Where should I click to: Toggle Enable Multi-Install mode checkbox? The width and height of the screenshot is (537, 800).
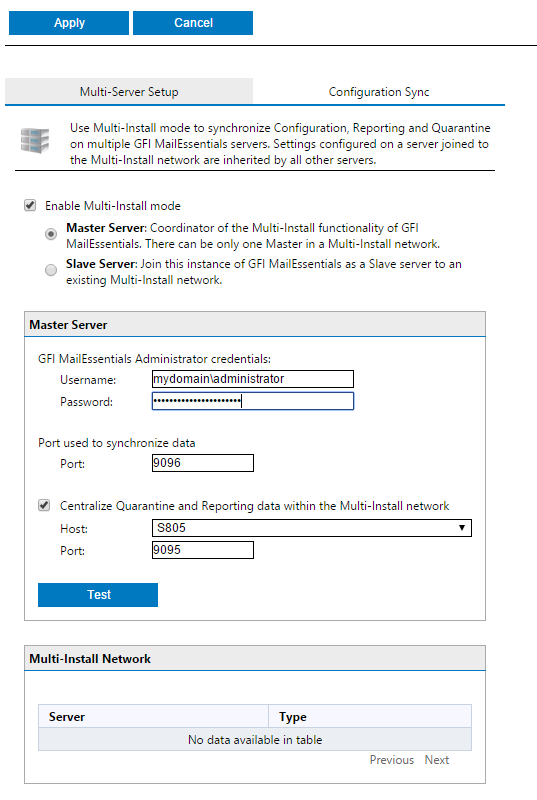30,206
